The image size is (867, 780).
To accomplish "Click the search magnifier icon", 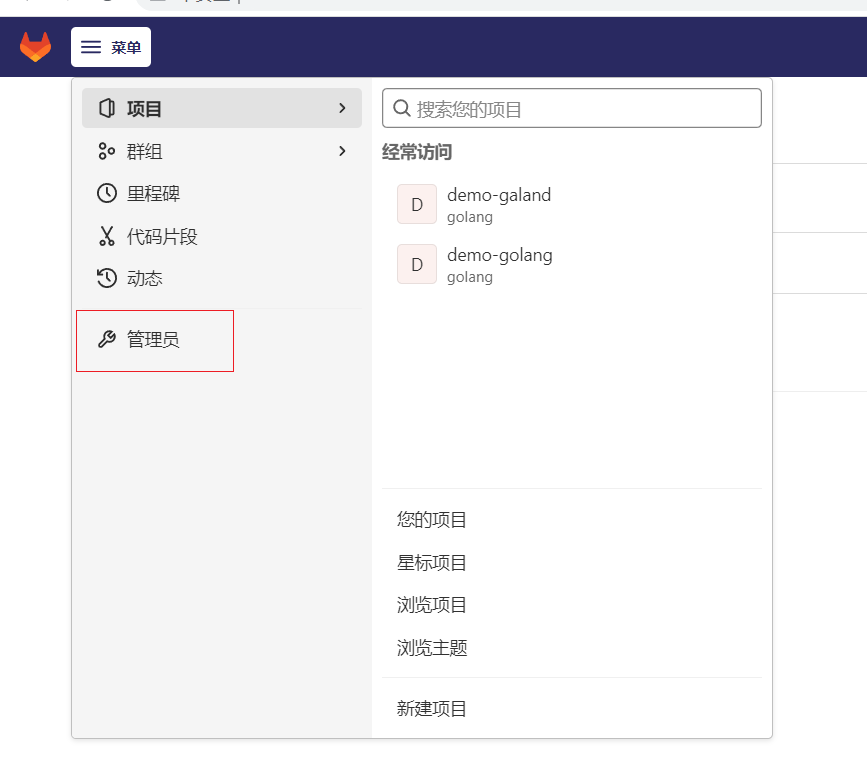I will [401, 108].
